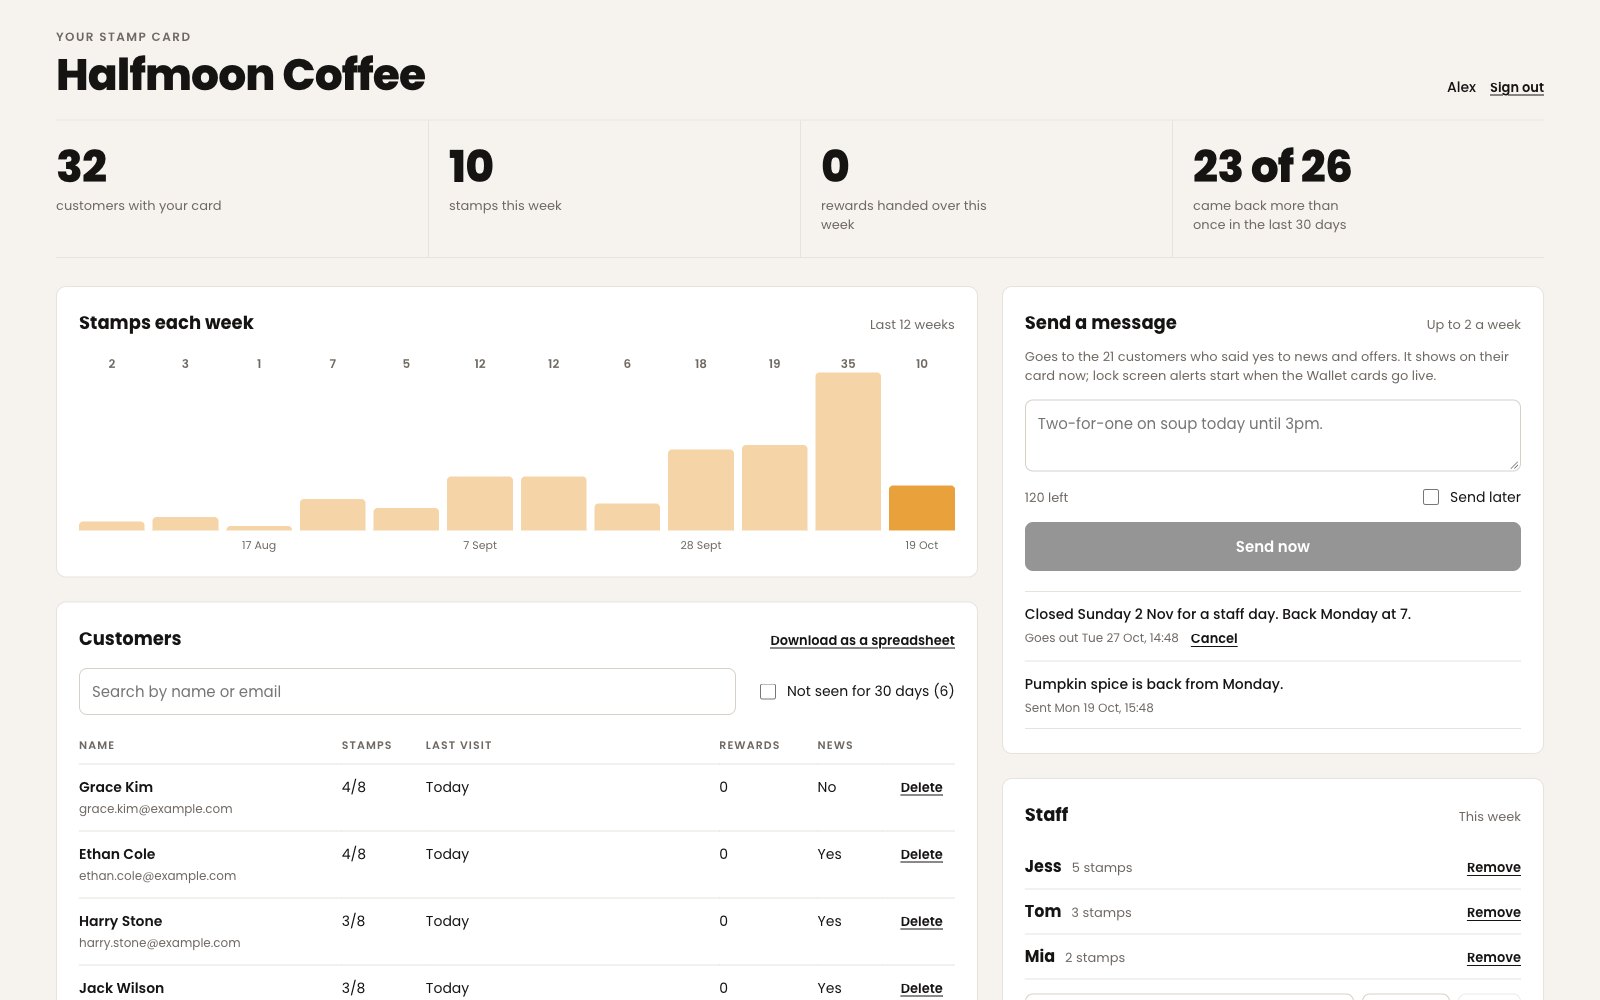Image resolution: width=1600 pixels, height=1000 pixels.
Task: Click the chart bar labeled 19
Action: click(774, 487)
